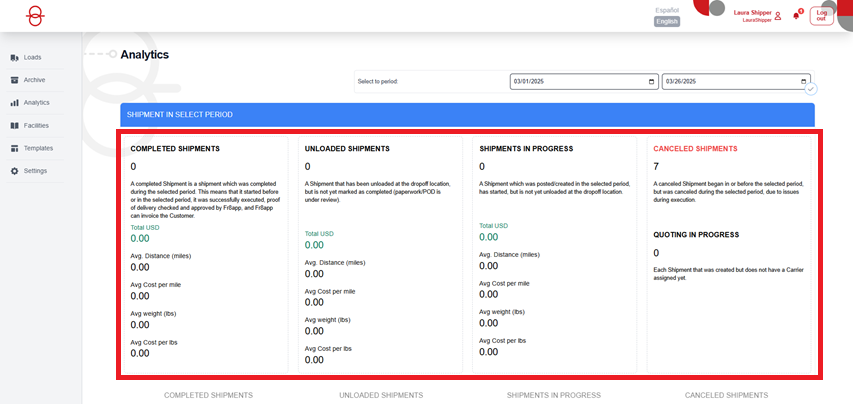Click the Log out button

click(821, 16)
